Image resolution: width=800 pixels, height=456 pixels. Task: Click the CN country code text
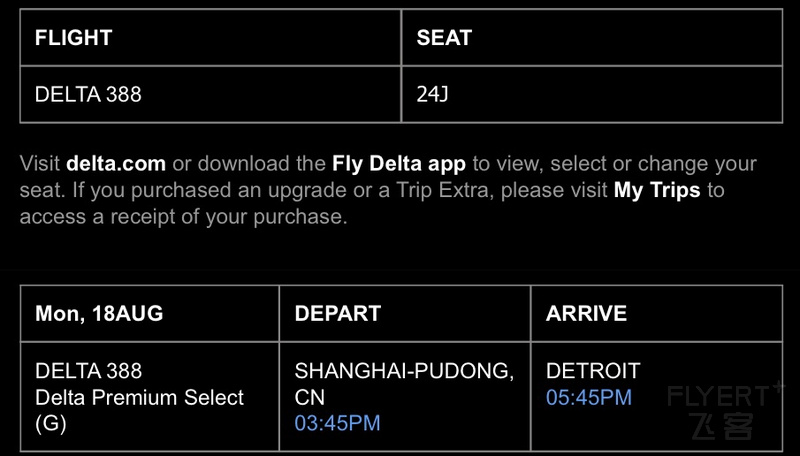click(x=309, y=397)
